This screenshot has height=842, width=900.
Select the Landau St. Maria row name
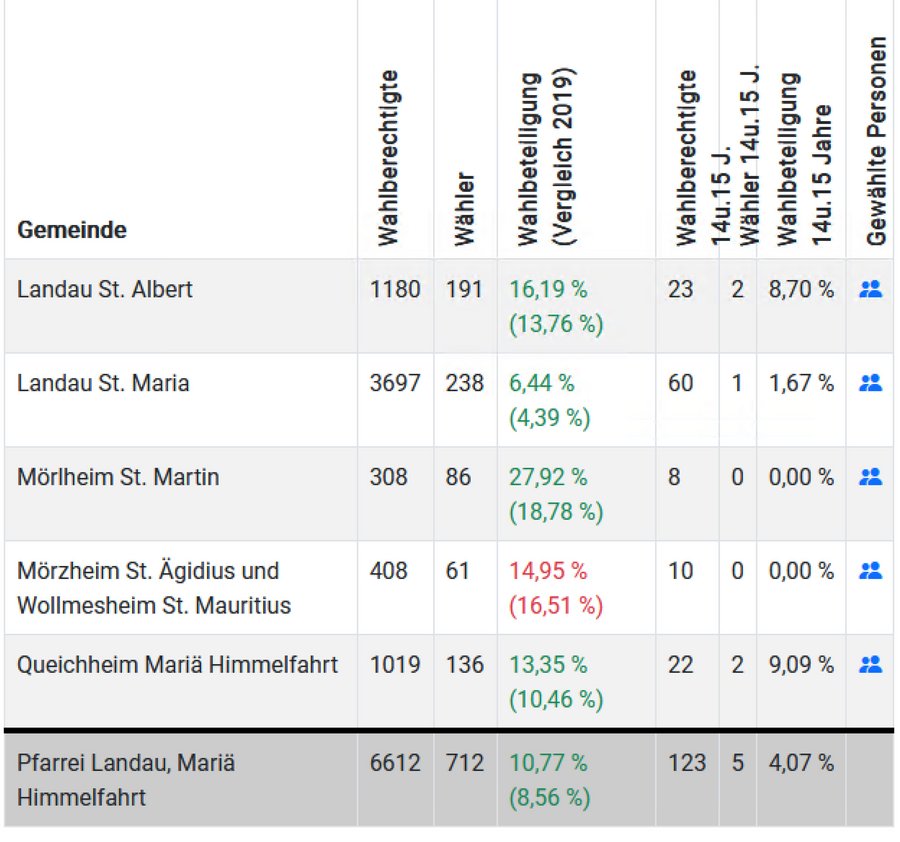pos(103,383)
